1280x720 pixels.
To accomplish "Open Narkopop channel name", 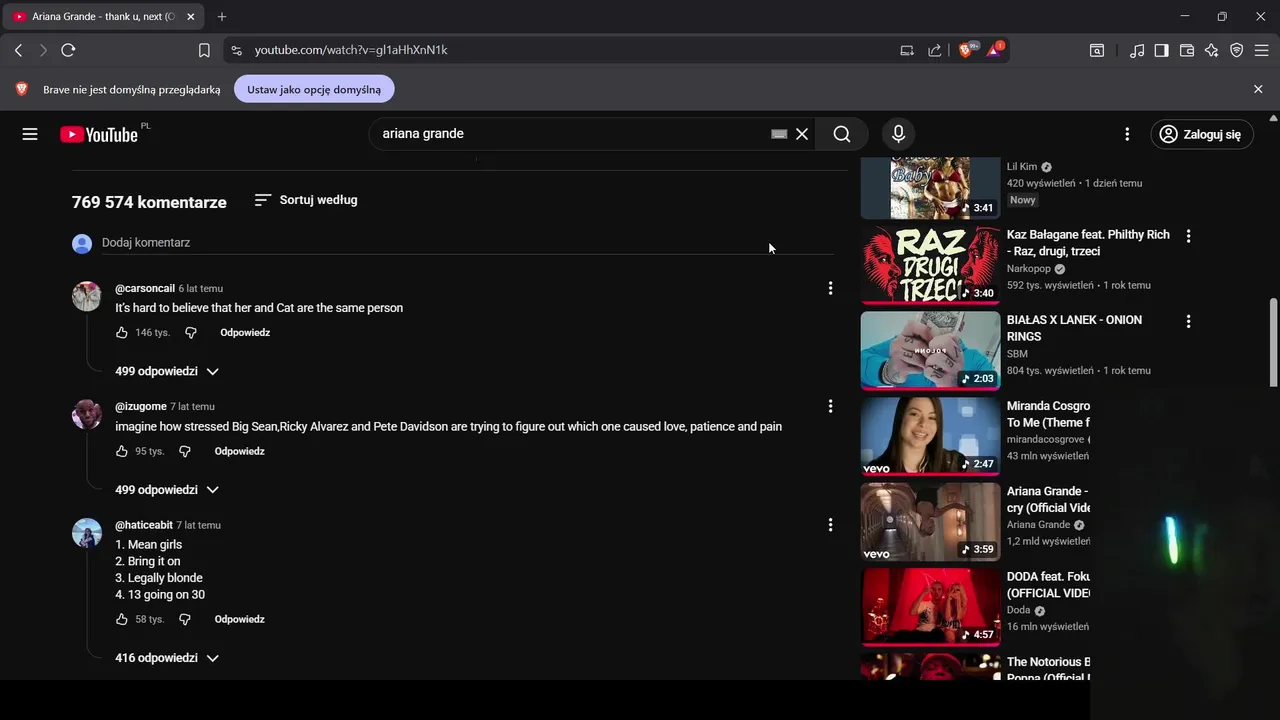I will tap(1030, 269).
